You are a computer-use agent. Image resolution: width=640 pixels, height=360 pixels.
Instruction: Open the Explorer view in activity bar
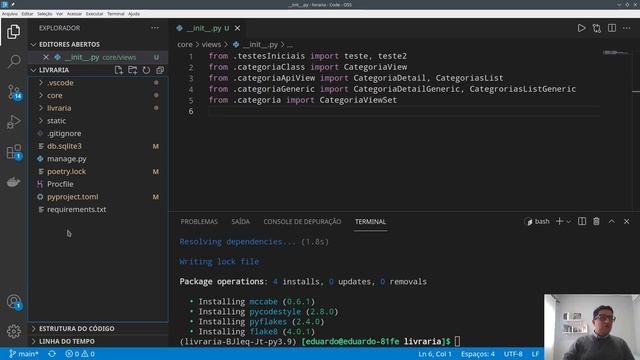[13, 32]
